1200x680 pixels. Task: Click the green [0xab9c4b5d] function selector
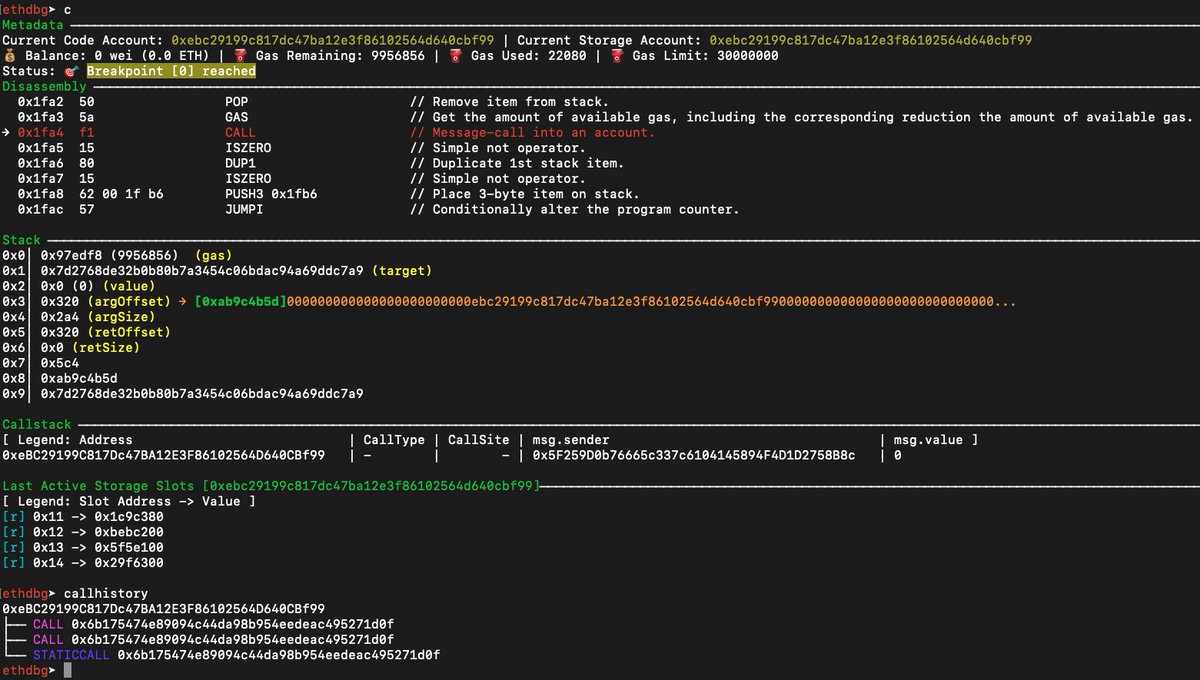pyautogui.click(x=241, y=302)
